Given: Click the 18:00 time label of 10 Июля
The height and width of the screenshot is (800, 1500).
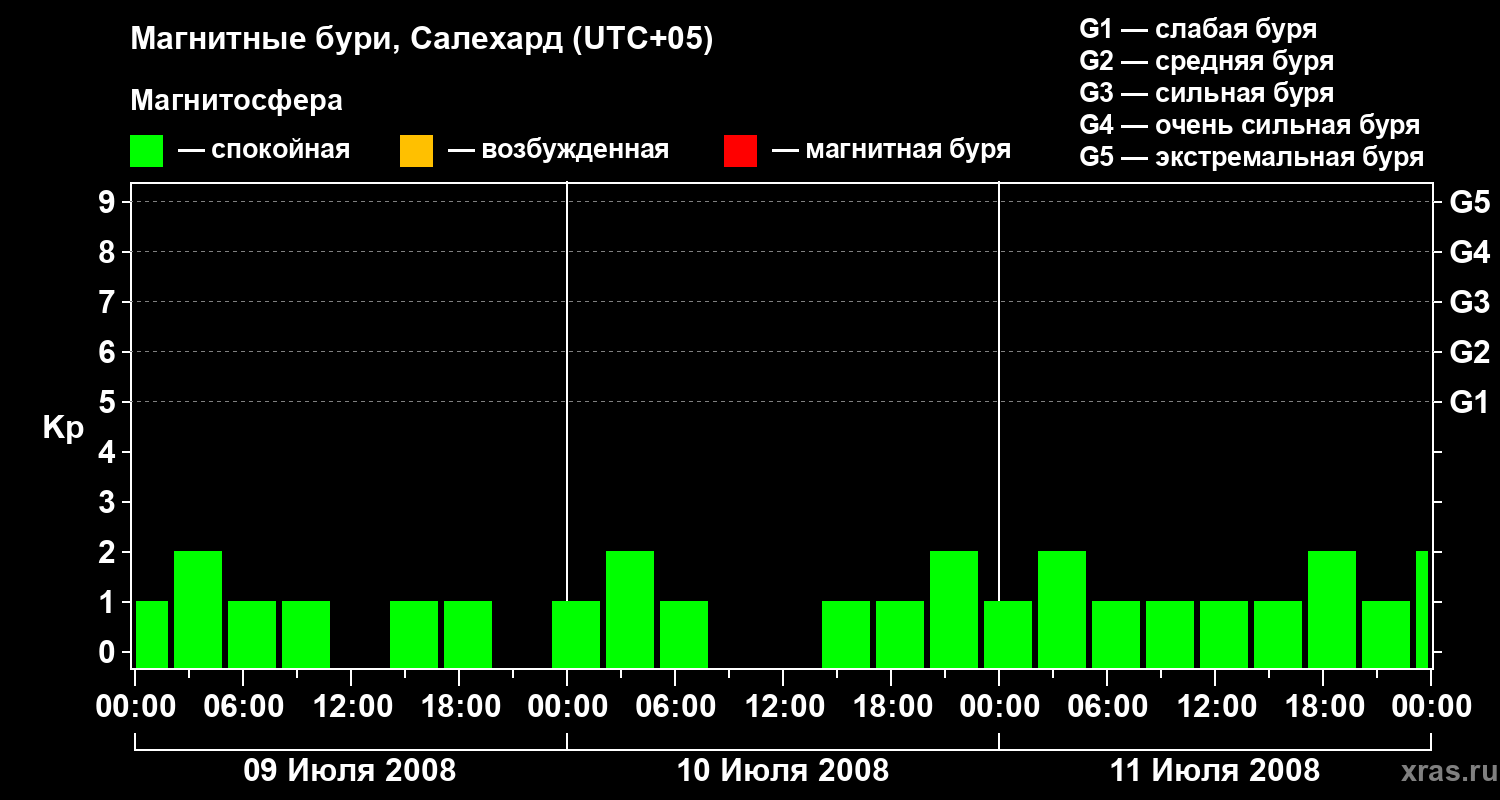Looking at the screenshot, I should (891, 707).
